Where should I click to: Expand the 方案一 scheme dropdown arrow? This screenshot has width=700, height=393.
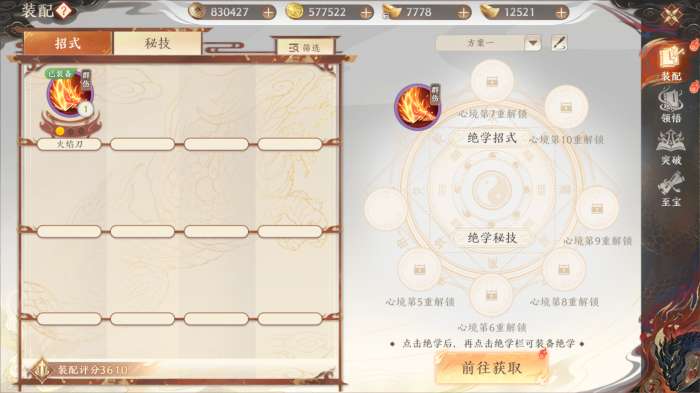click(533, 43)
